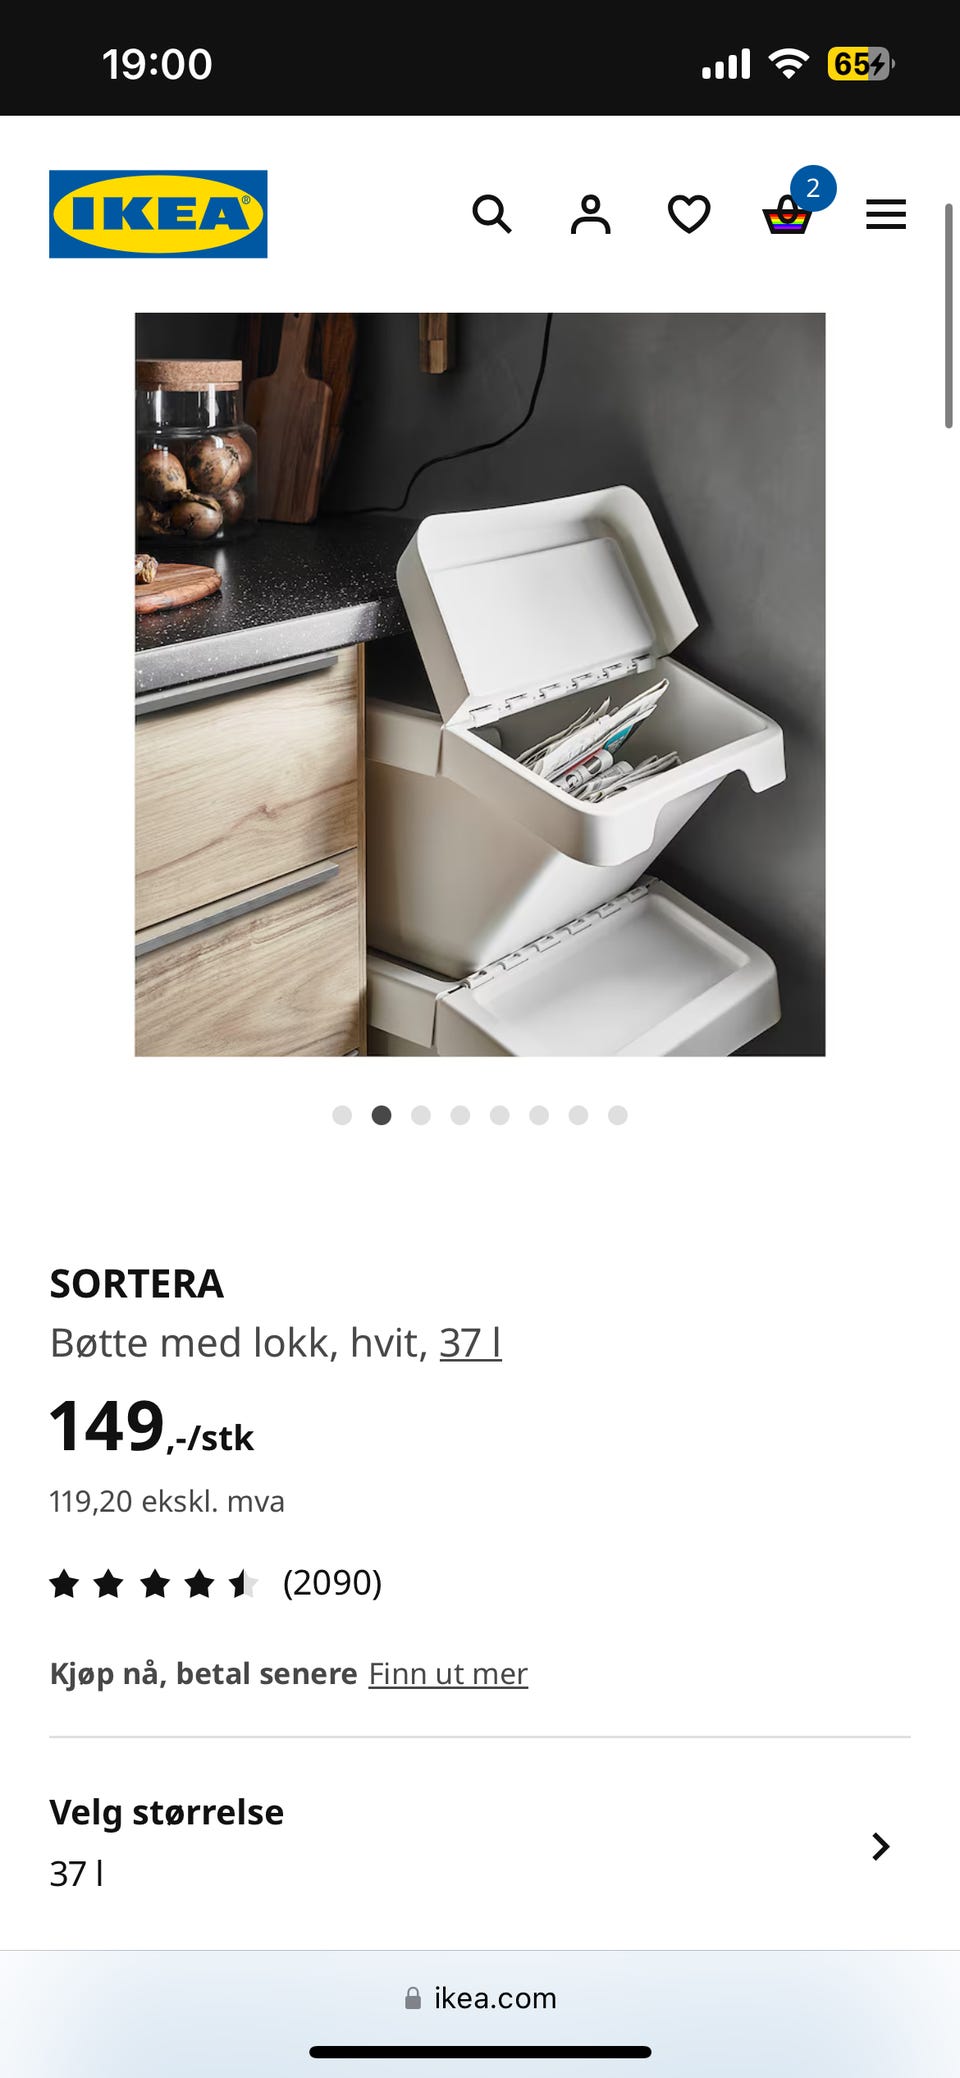This screenshot has width=960, height=2078.
Task: Open the hamburger menu
Action: [886, 214]
